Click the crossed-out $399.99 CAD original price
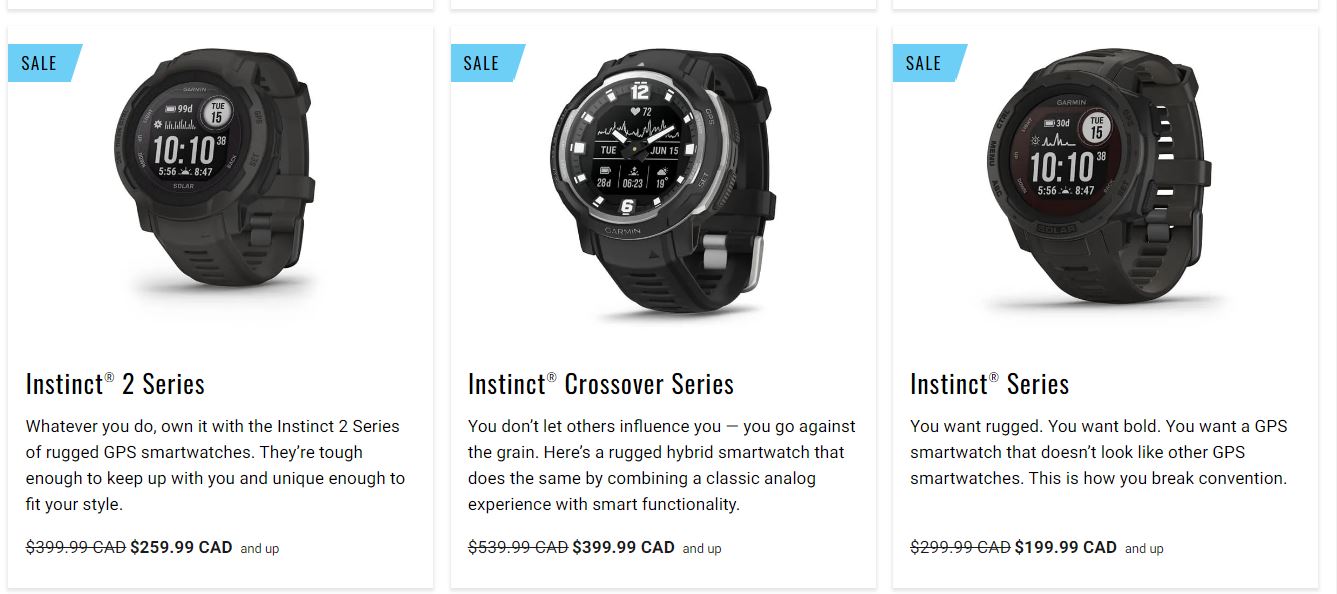Screen dimensions: 1337x594 coord(76,548)
